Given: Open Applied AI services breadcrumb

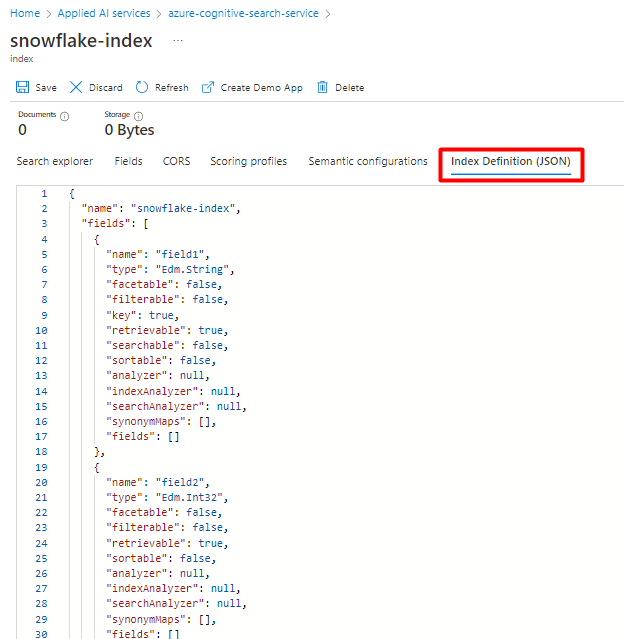Looking at the screenshot, I should click(104, 13).
